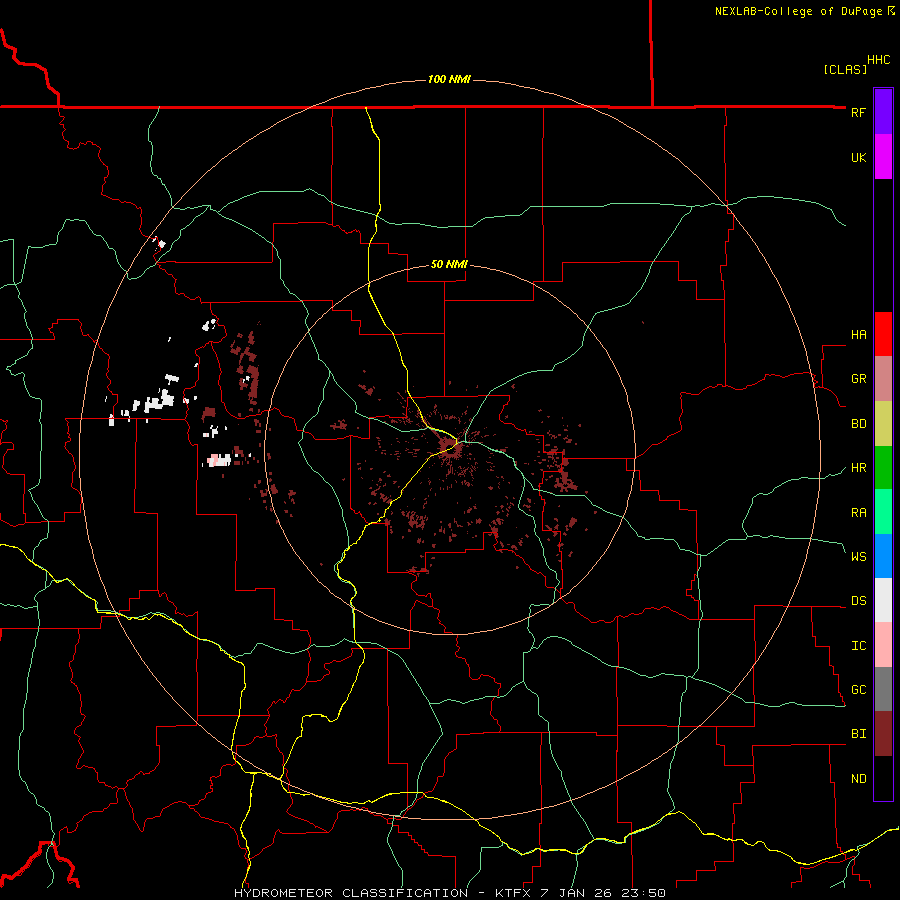
Task: Click the UK legend label
Action: point(858,157)
